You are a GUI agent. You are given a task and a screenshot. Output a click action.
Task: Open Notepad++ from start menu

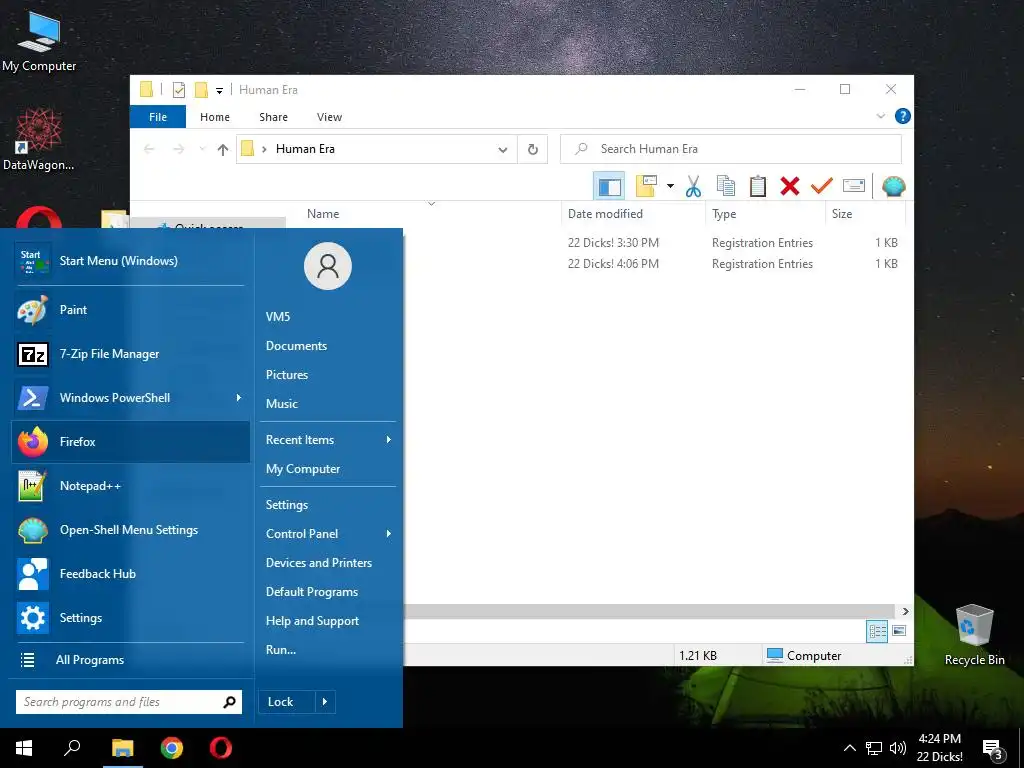(x=131, y=486)
